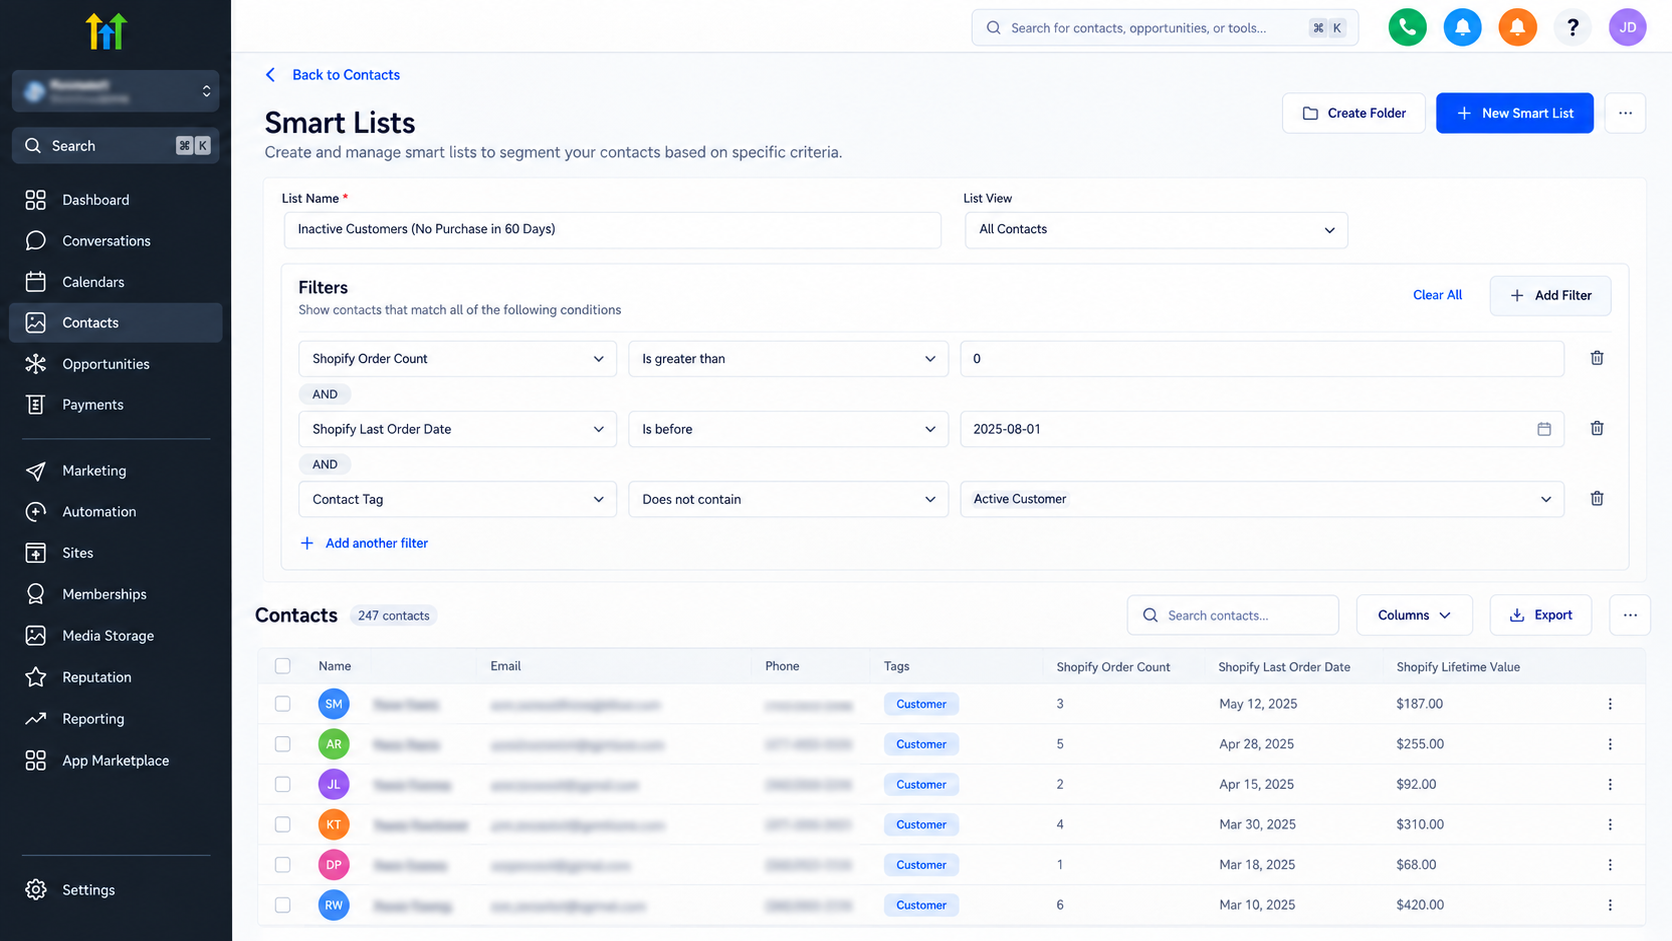Delete the Shopify Order Count filter
1672x941 pixels.
click(x=1597, y=358)
